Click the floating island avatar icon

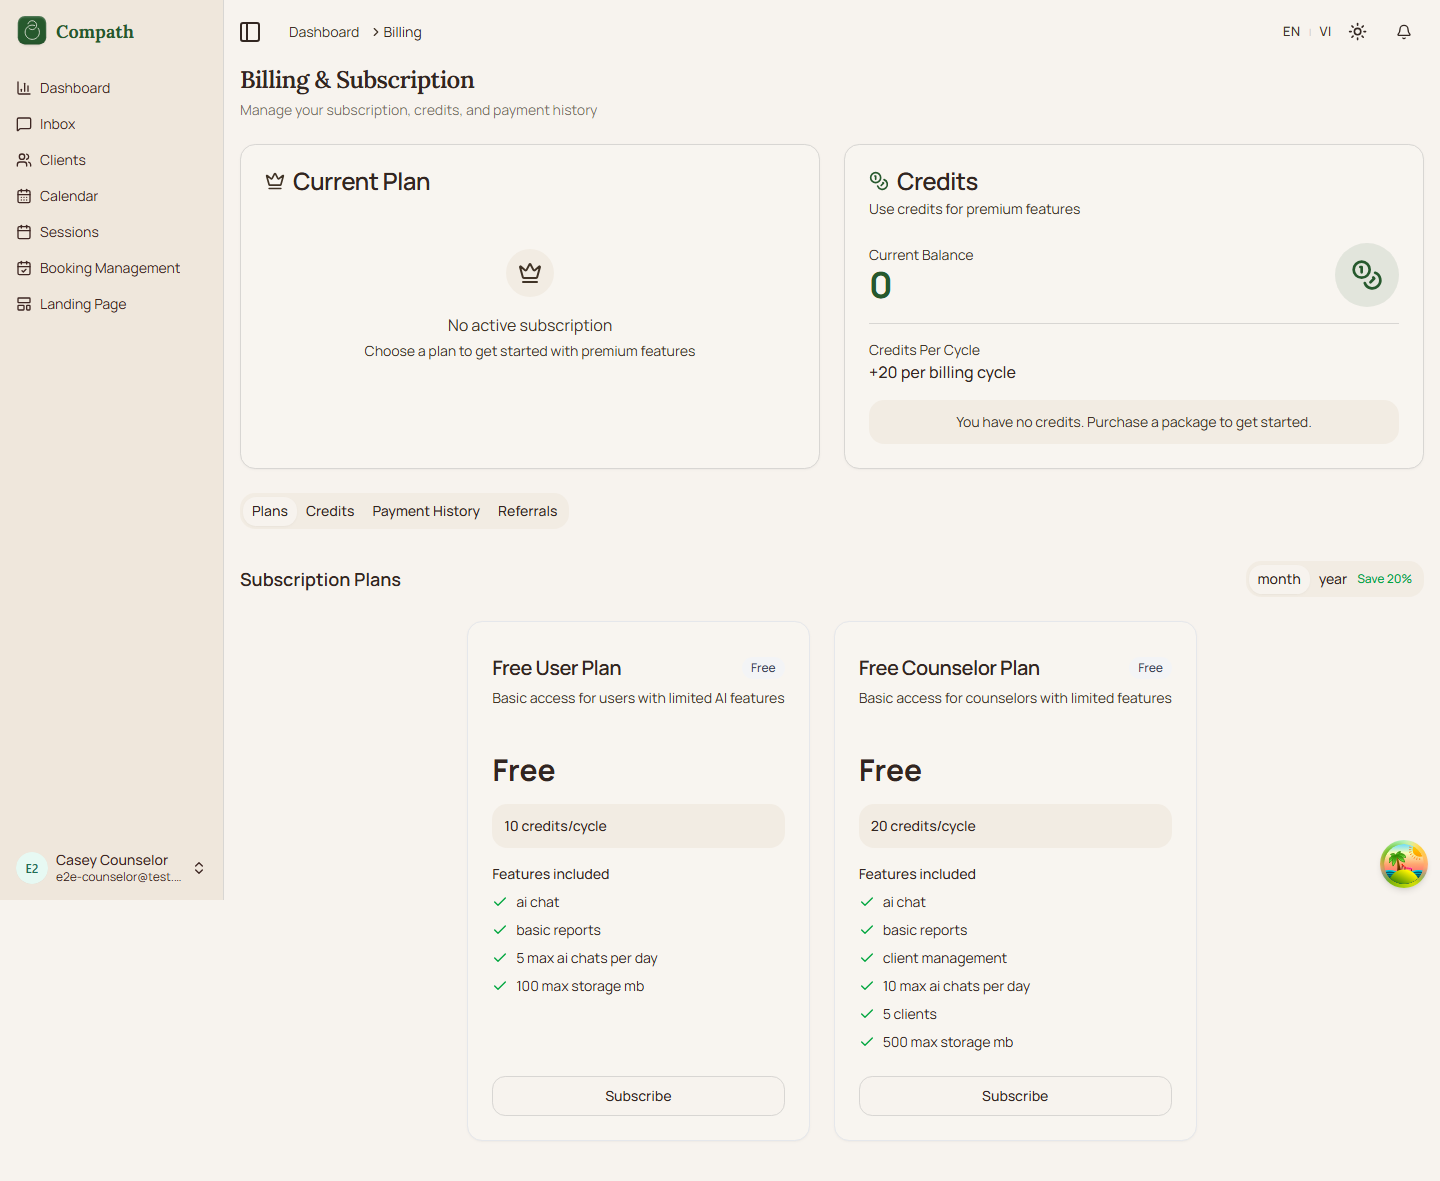pos(1403,864)
